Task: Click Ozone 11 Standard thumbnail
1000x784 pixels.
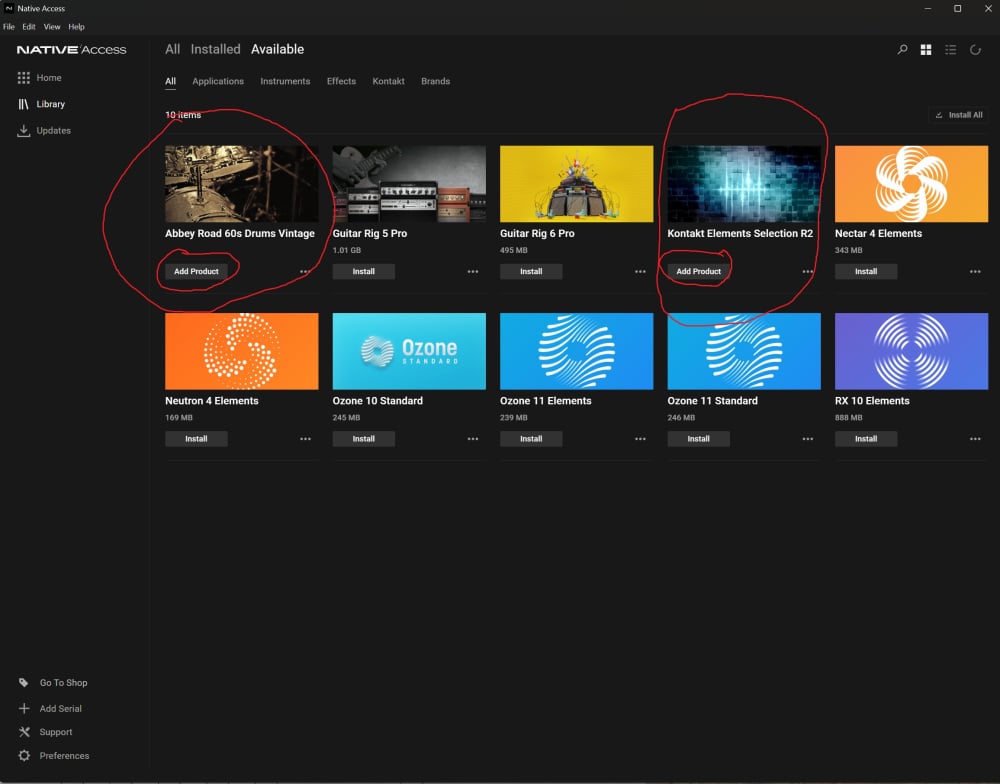Action: point(744,351)
